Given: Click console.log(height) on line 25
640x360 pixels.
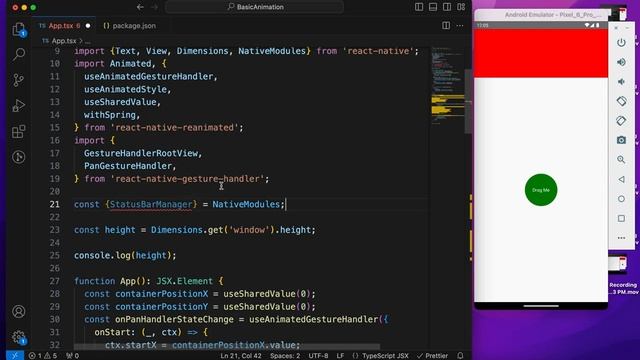Looking at the screenshot, I should pos(125,256).
